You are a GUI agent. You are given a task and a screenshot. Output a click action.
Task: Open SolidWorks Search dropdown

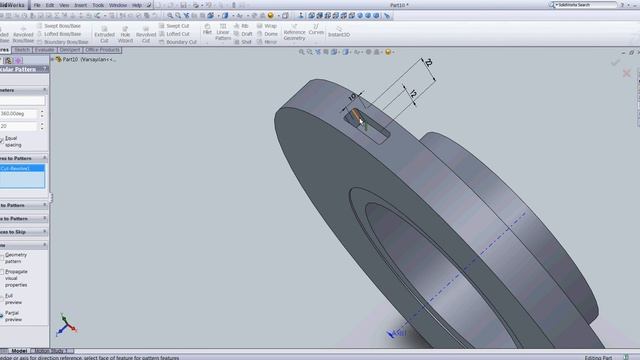click(x=557, y=5)
